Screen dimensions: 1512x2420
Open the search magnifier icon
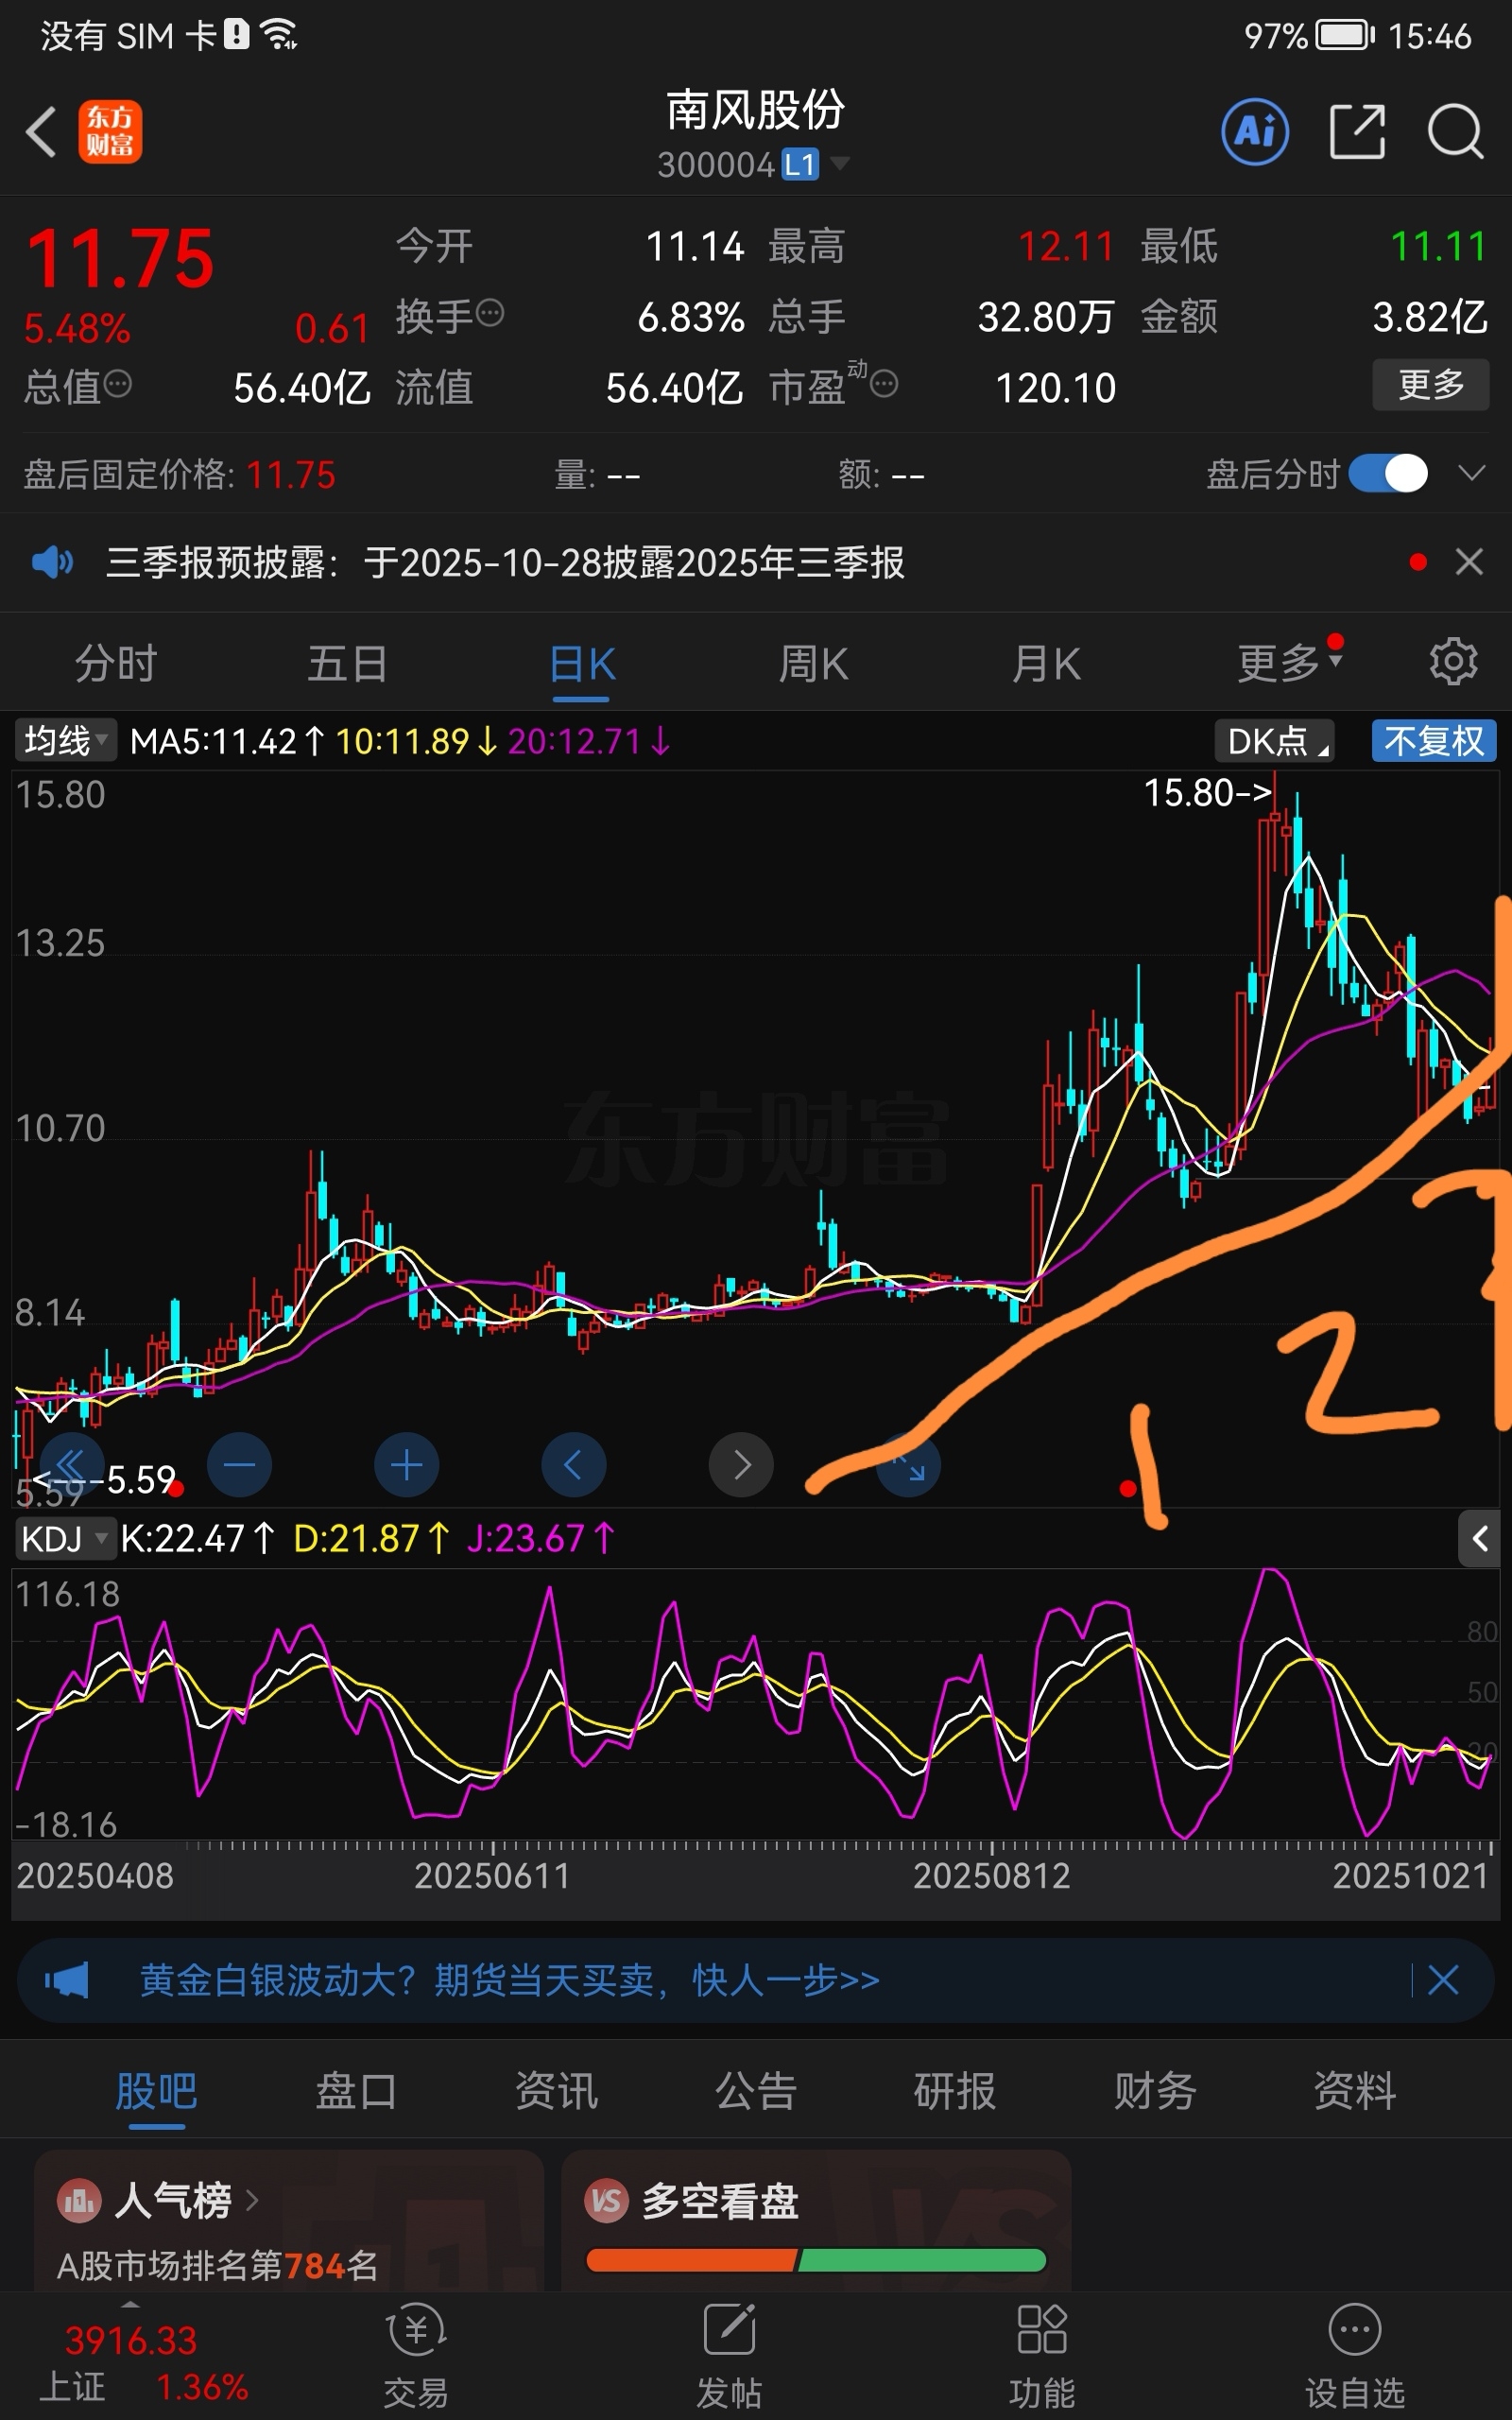point(1455,131)
